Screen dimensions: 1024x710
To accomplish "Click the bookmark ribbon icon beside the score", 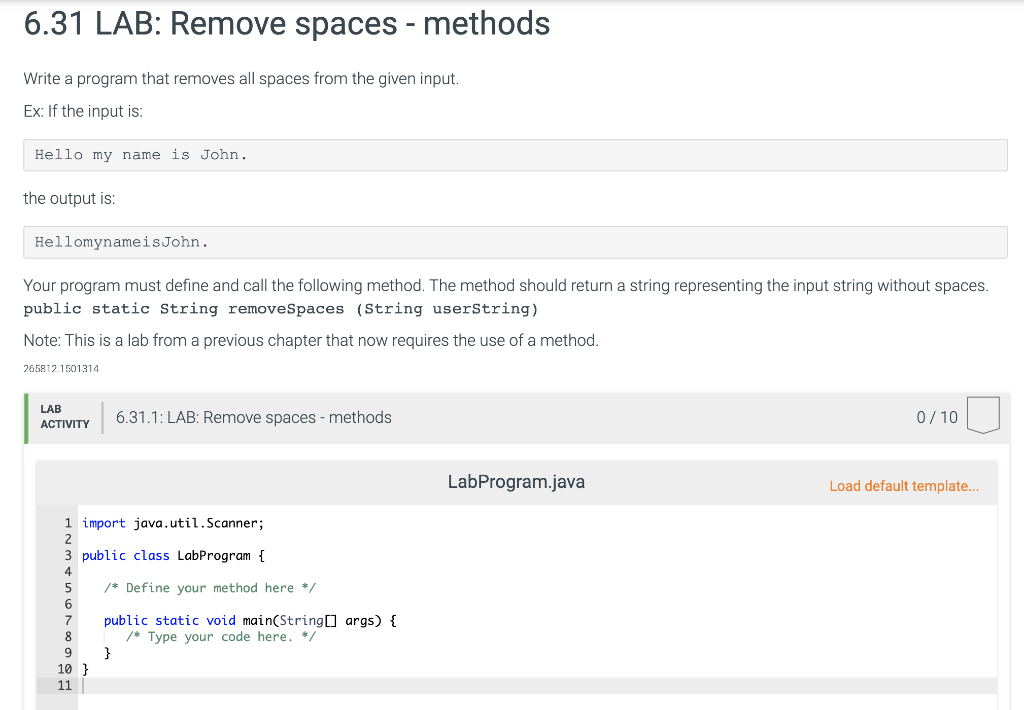I will (x=983, y=416).
